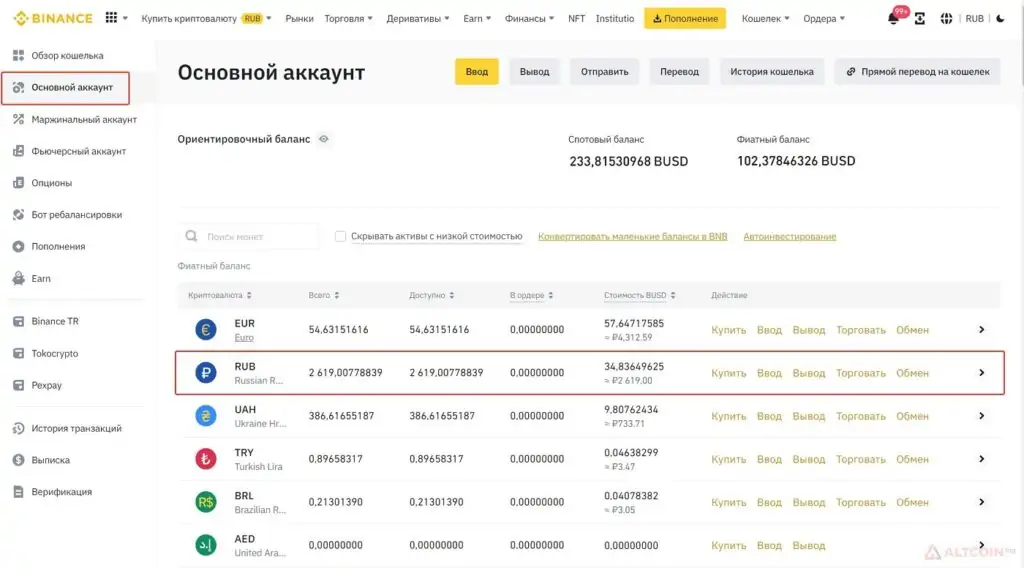Click the yellow Ввод button

[477, 72]
